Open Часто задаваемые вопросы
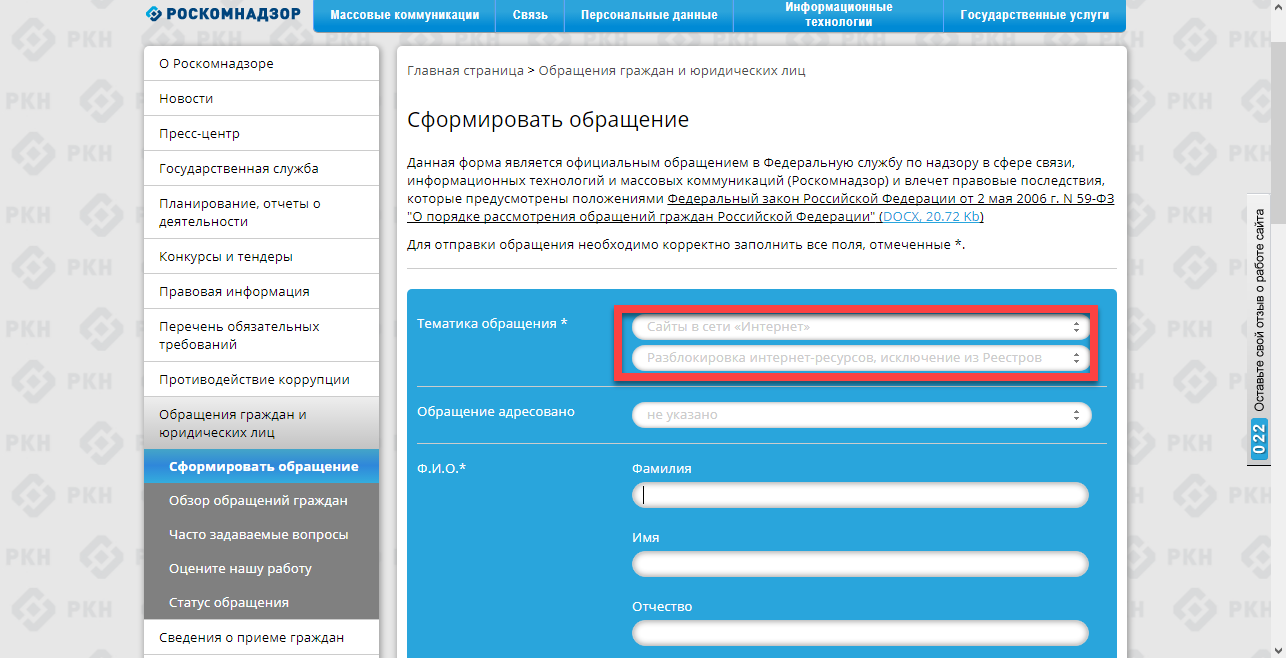Viewport: 1286px width, 658px height. (x=261, y=535)
